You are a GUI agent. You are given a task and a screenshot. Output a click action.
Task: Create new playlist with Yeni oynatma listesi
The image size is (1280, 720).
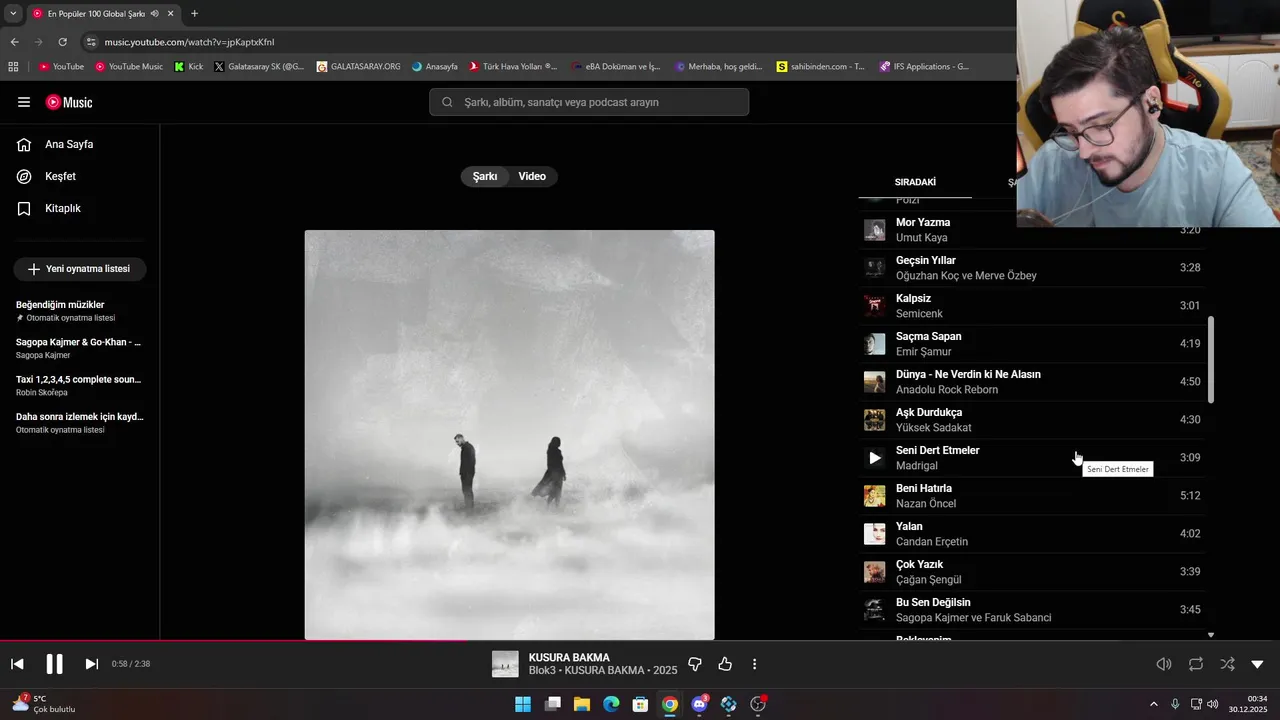point(80,269)
